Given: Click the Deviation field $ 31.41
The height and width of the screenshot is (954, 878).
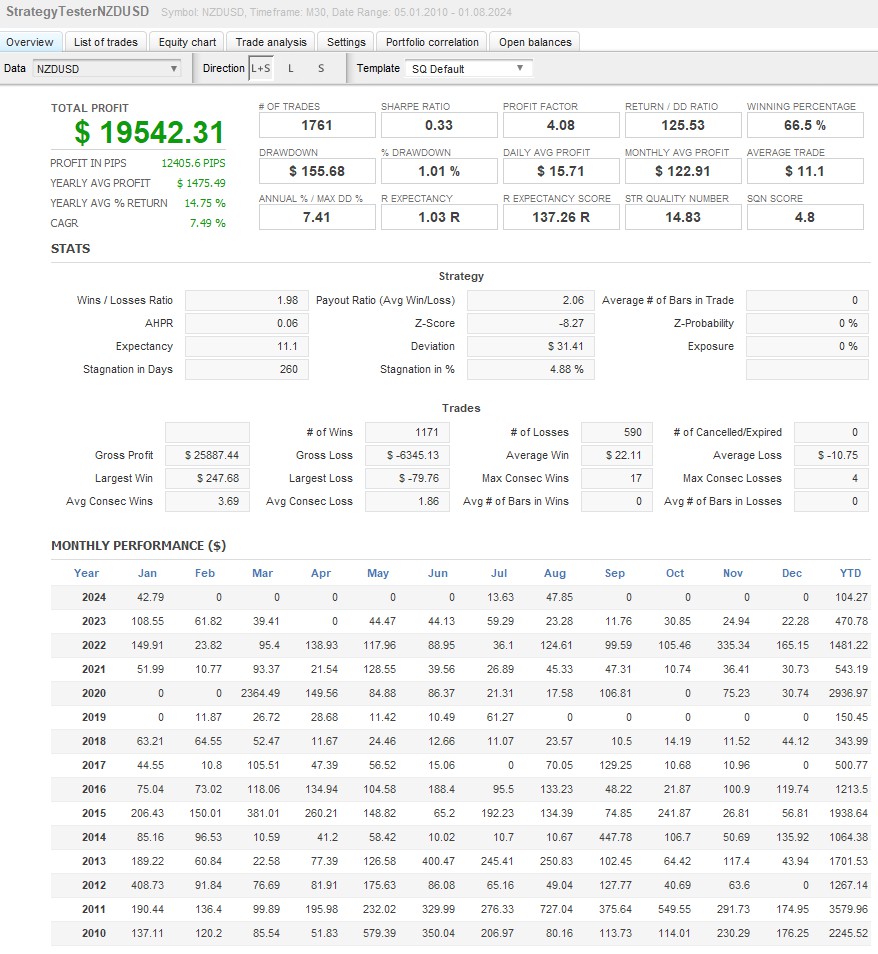Looking at the screenshot, I should [531, 347].
